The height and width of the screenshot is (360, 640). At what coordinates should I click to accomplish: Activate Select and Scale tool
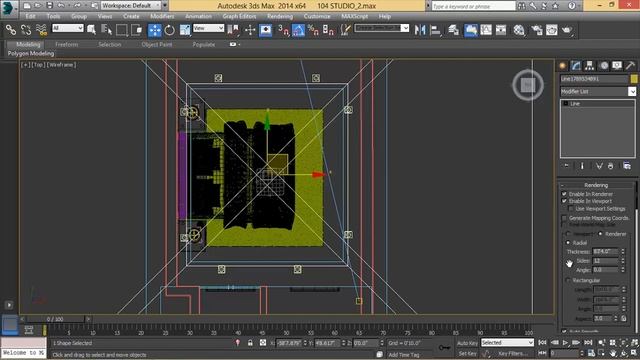click(185, 30)
